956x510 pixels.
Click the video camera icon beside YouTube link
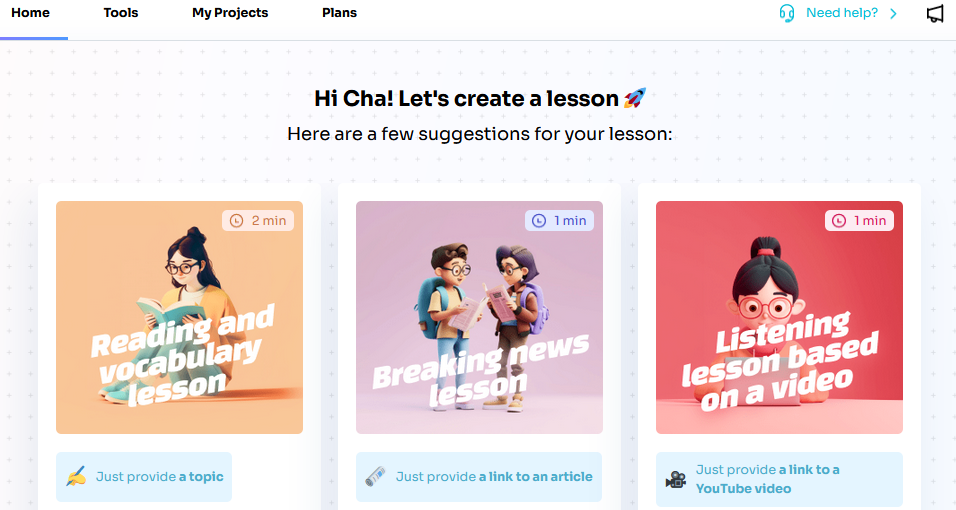coord(676,479)
